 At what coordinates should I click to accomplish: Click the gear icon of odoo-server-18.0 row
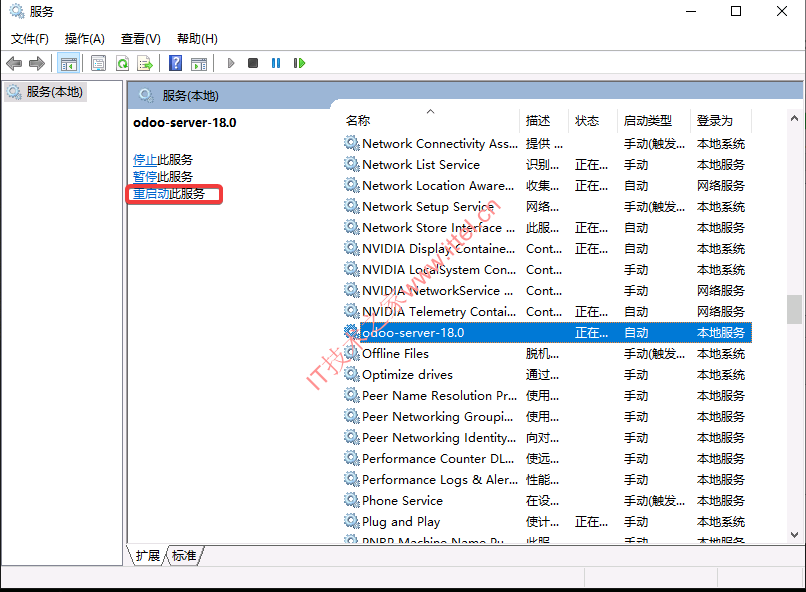(352, 332)
